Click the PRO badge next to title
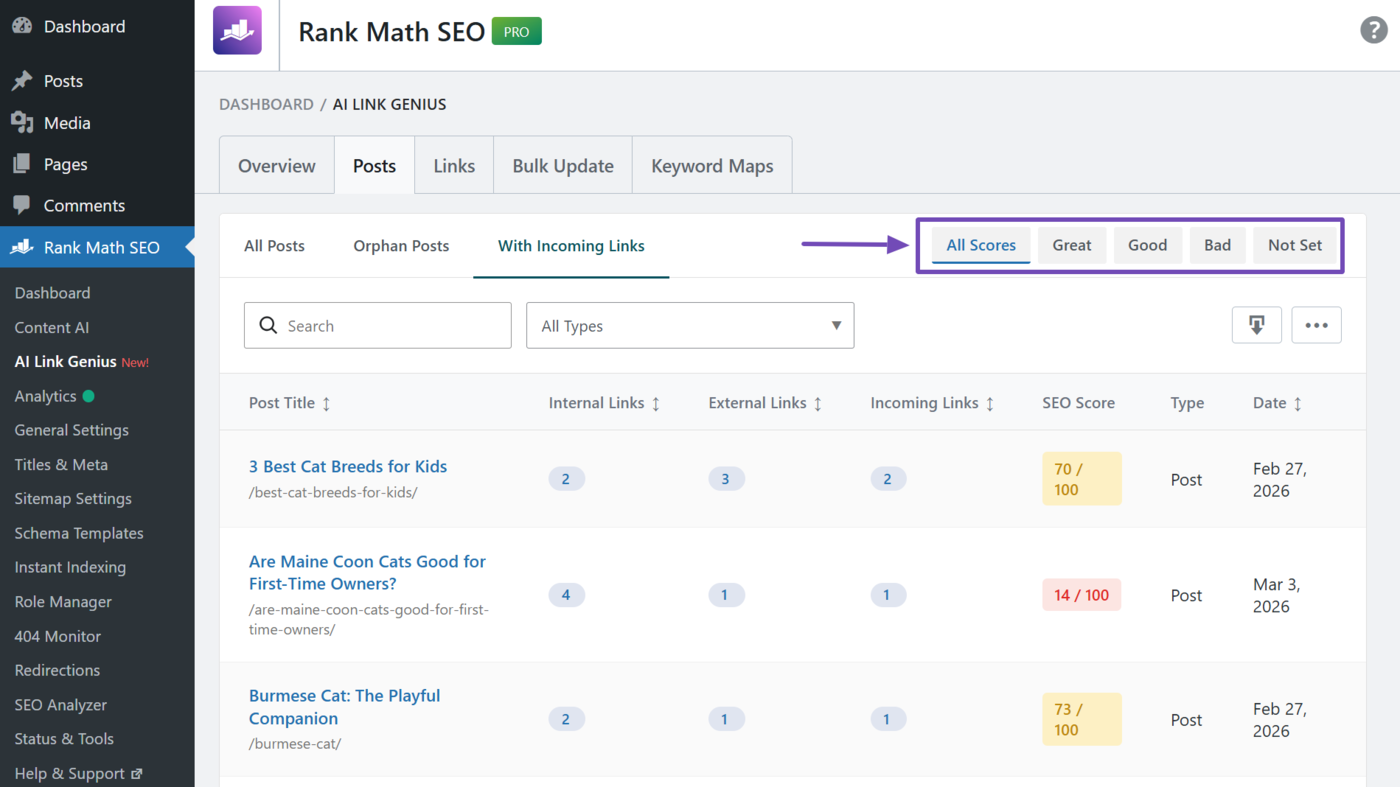 (517, 31)
